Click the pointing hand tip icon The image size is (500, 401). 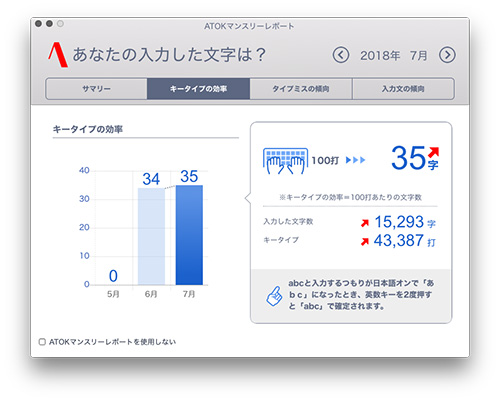tap(274, 296)
